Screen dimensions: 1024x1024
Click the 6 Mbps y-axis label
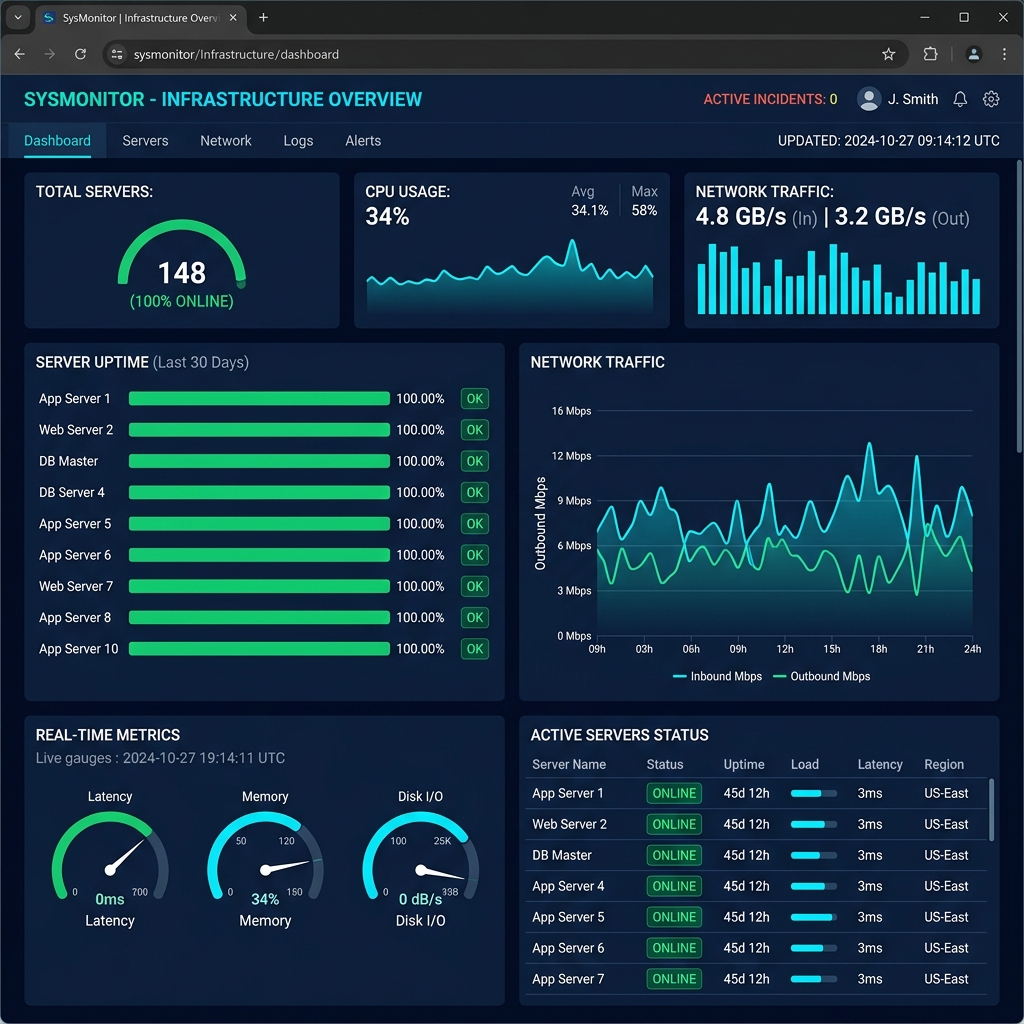point(574,545)
